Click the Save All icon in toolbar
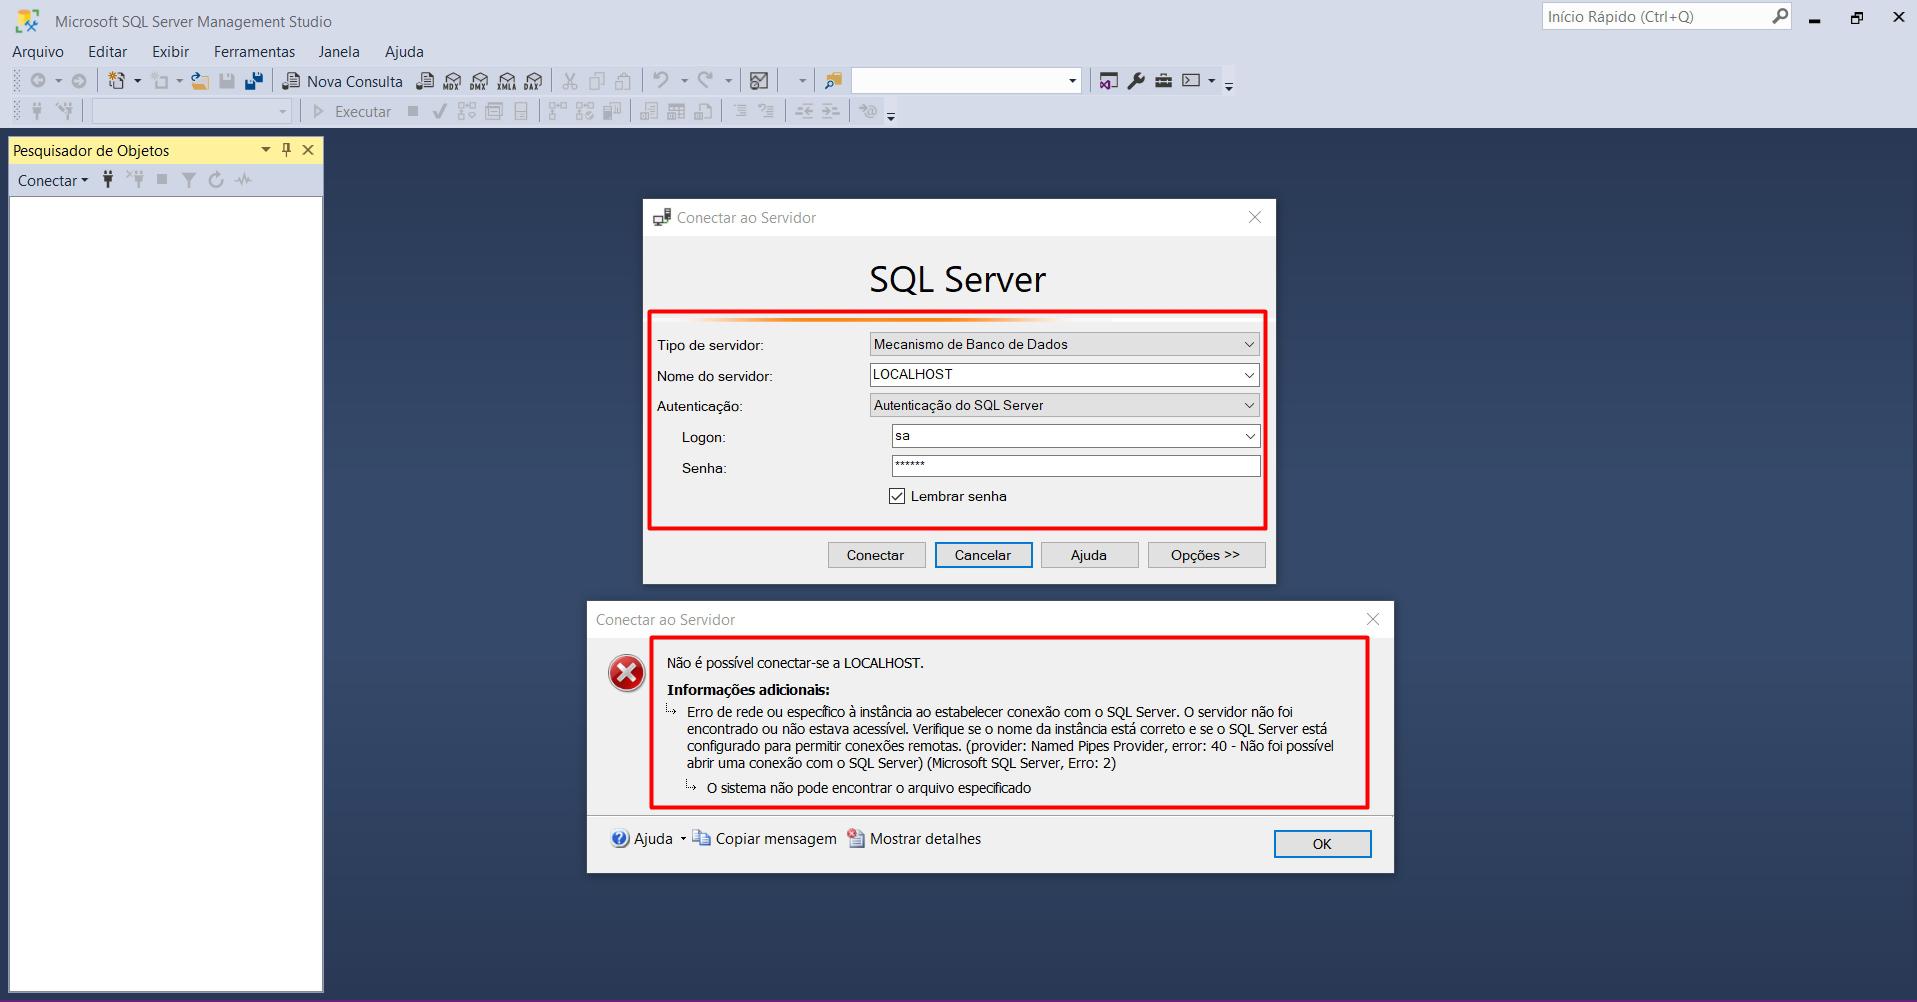This screenshot has width=1917, height=1002. pyautogui.click(x=254, y=81)
